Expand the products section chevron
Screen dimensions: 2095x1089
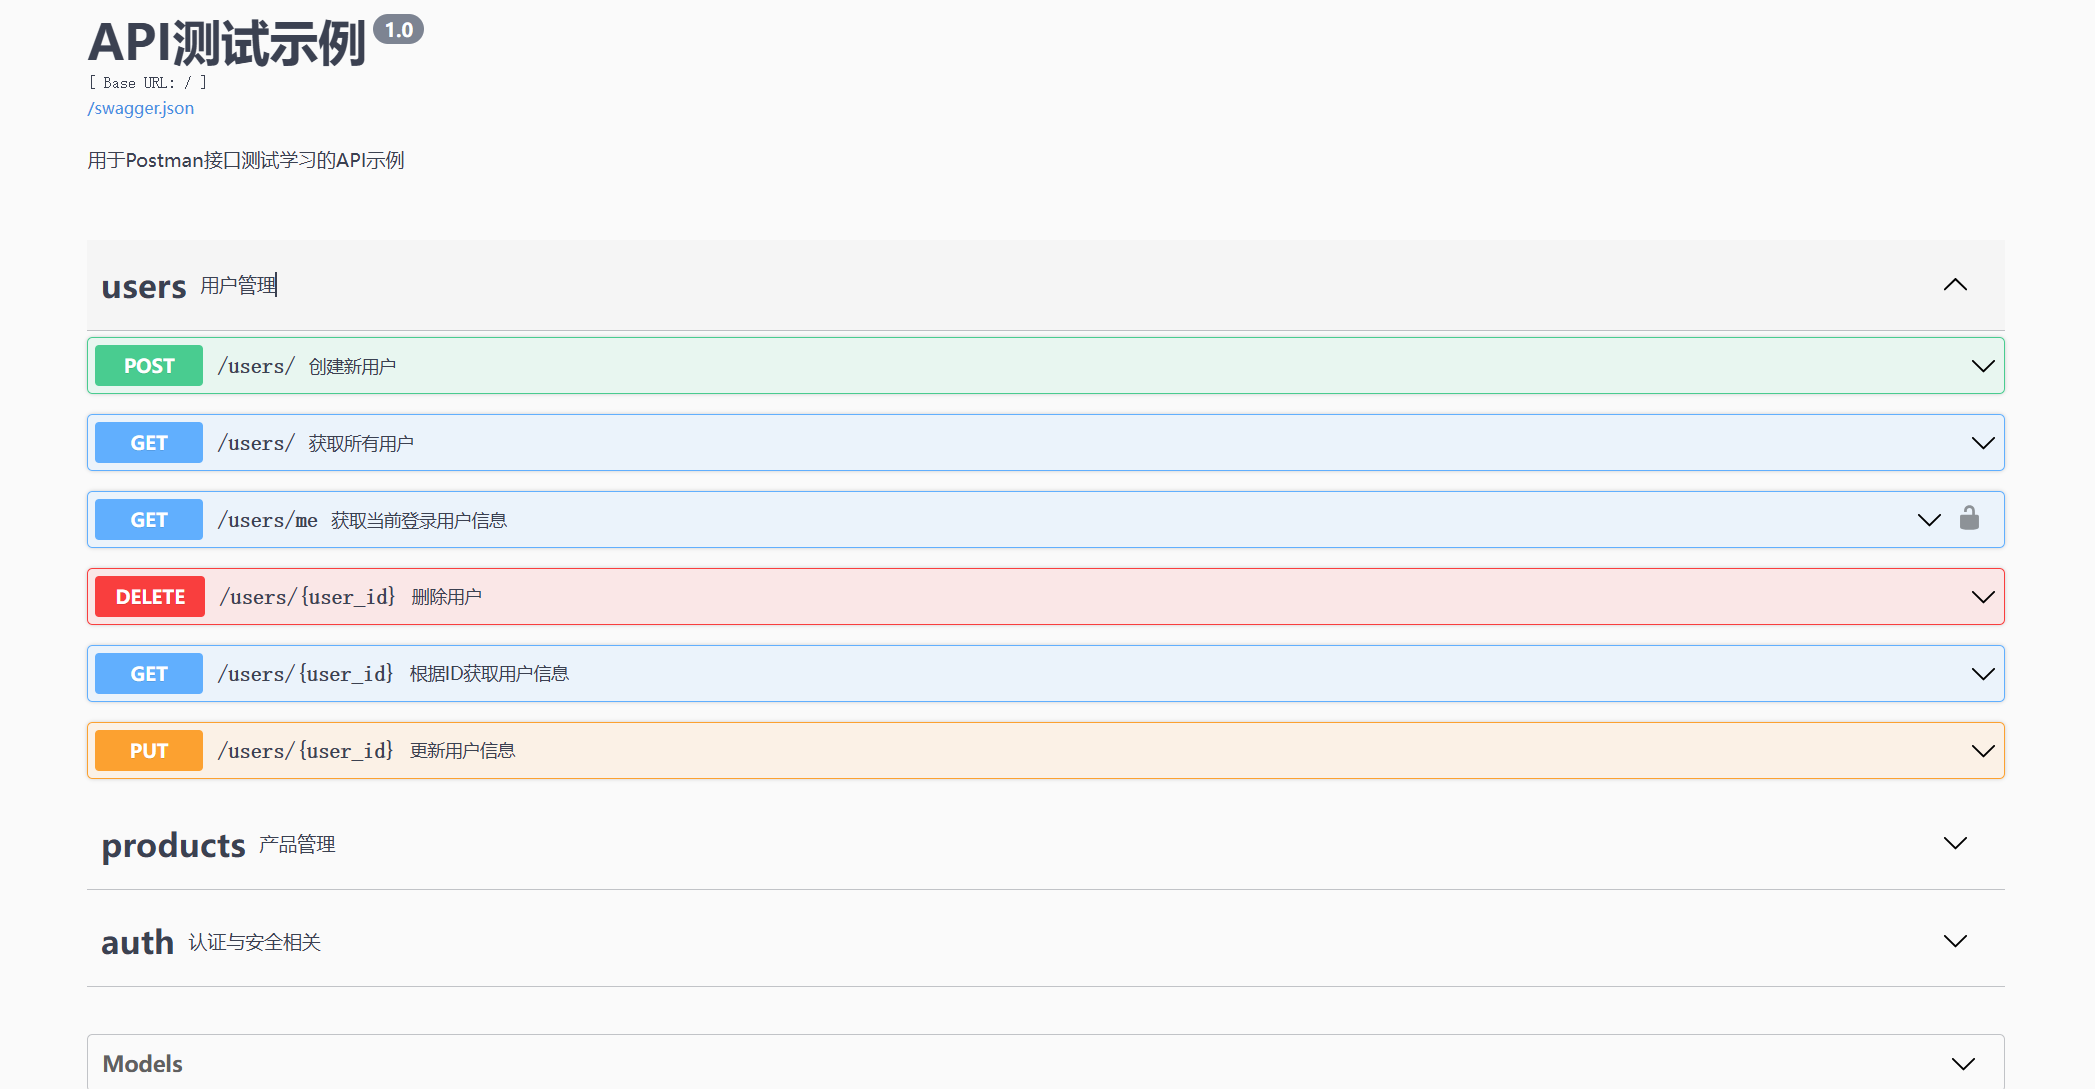(x=1955, y=843)
